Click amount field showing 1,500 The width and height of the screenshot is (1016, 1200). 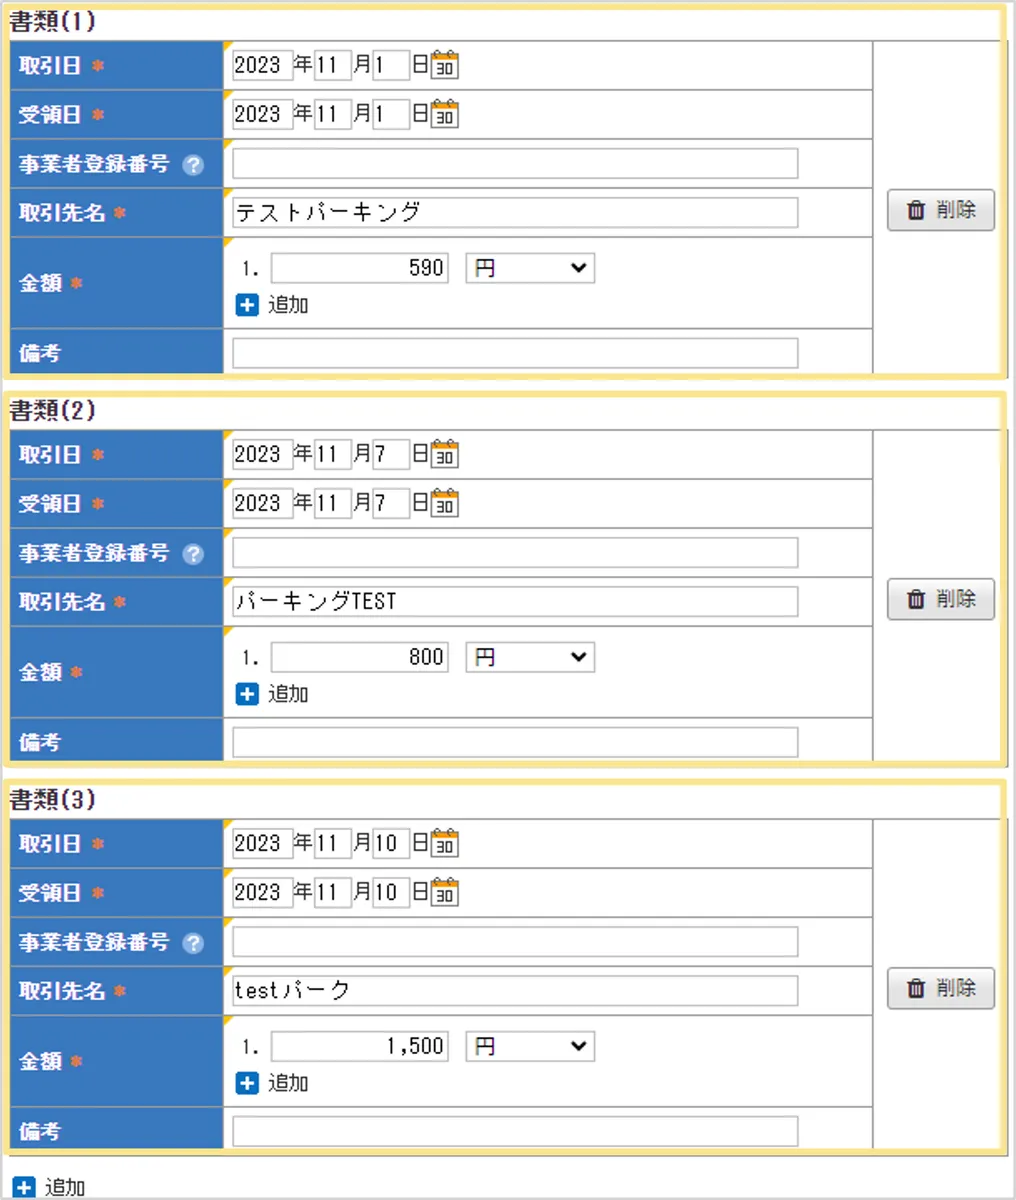(x=360, y=1046)
